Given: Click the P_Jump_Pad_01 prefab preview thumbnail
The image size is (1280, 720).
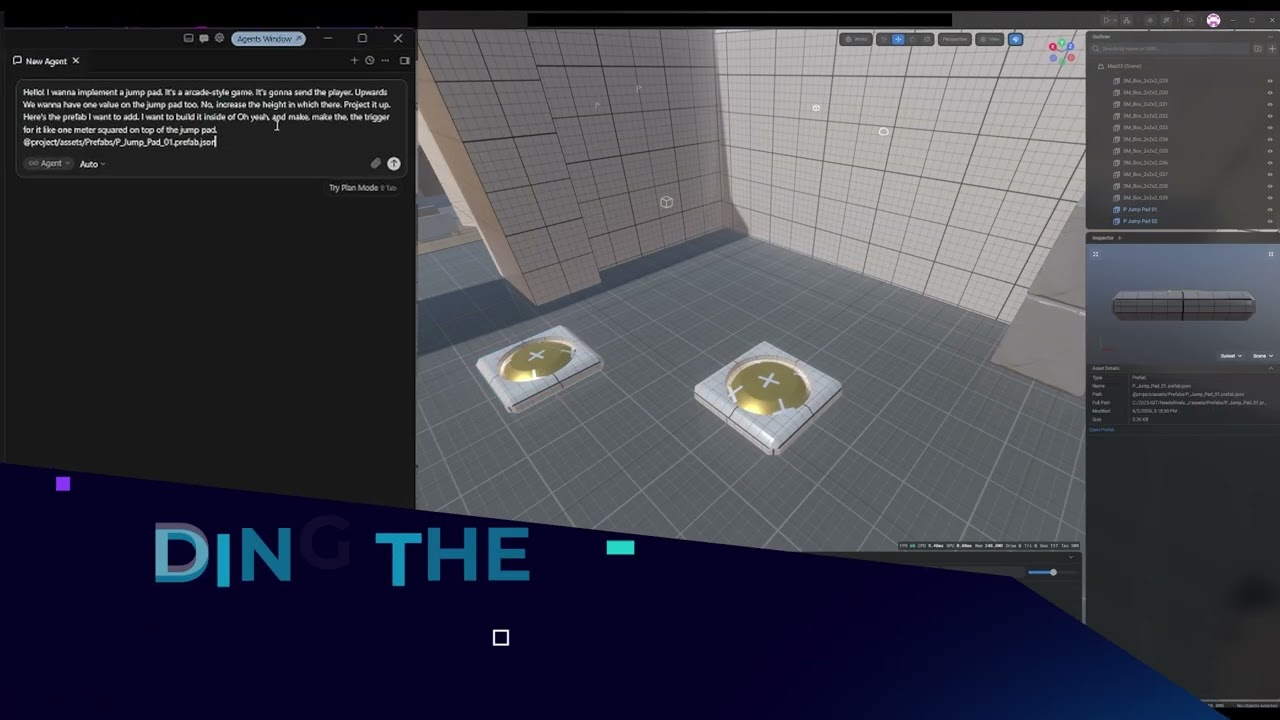Looking at the screenshot, I should coord(1183,305).
